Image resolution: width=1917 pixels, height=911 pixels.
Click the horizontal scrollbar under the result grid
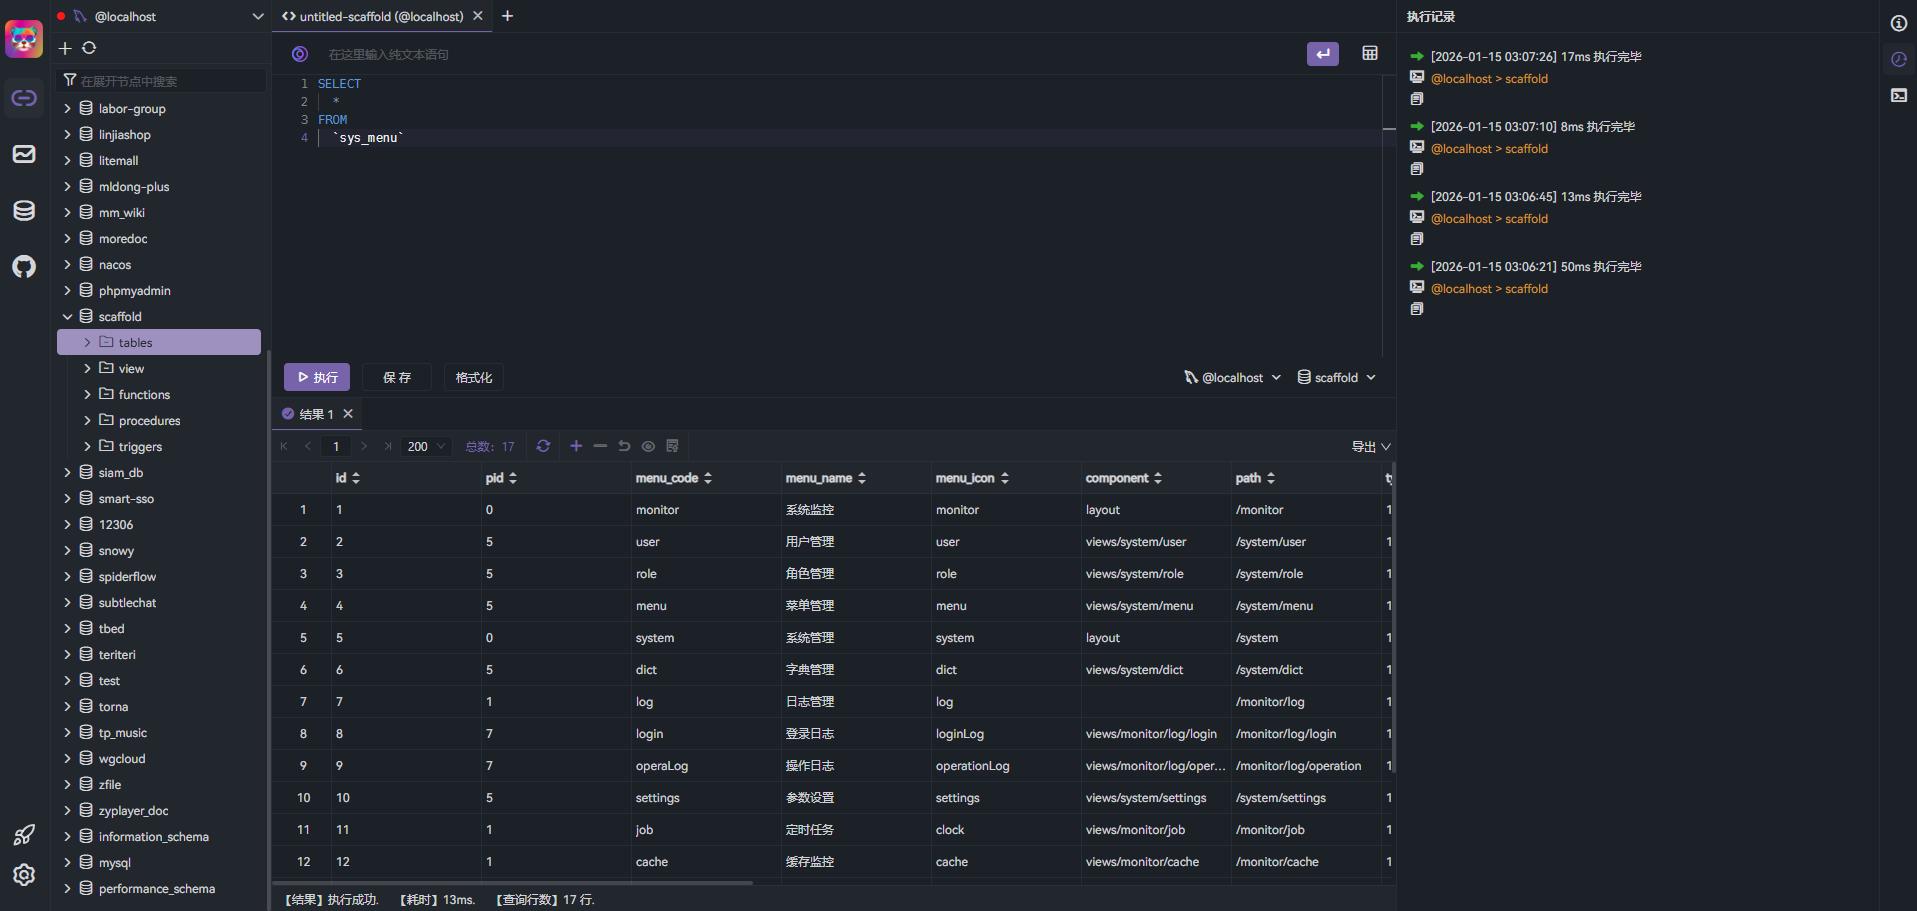[512, 883]
